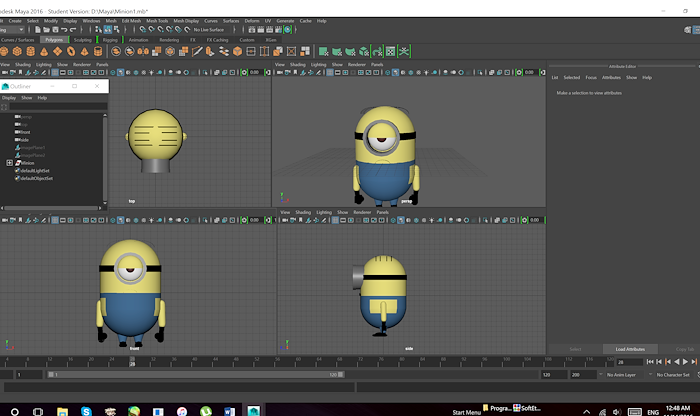Click the New Scene toolbar icon
This screenshot has width=700, height=416.
pos(38,29)
